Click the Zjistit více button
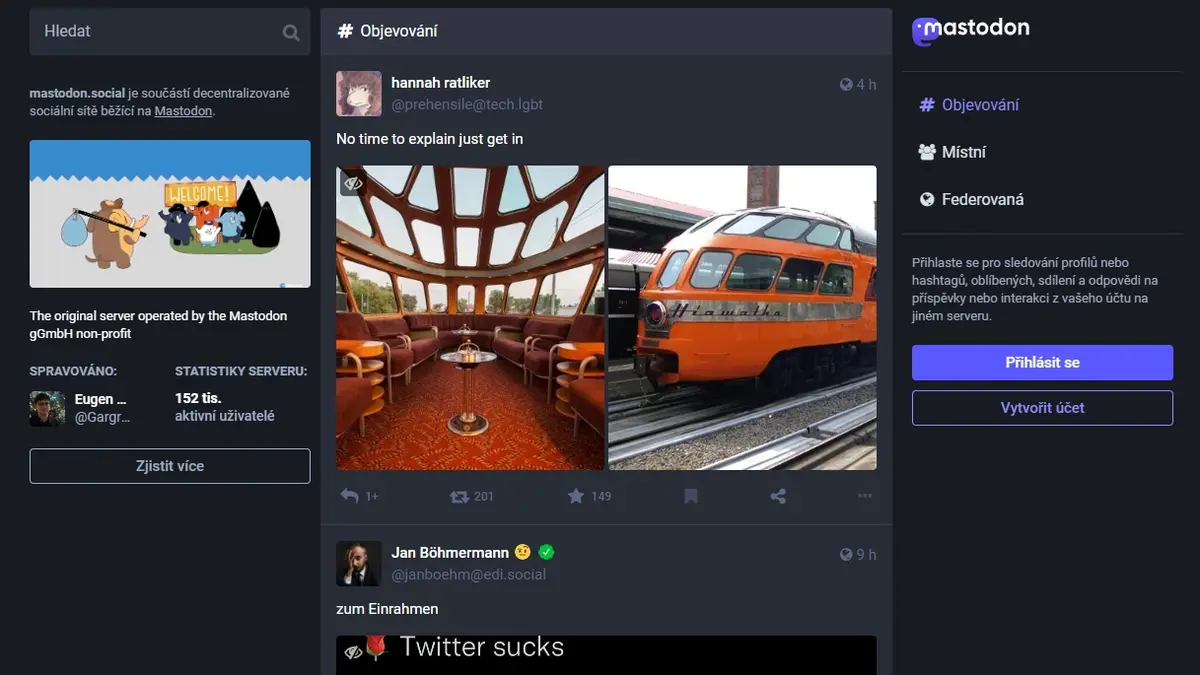The width and height of the screenshot is (1200, 675). [170, 466]
